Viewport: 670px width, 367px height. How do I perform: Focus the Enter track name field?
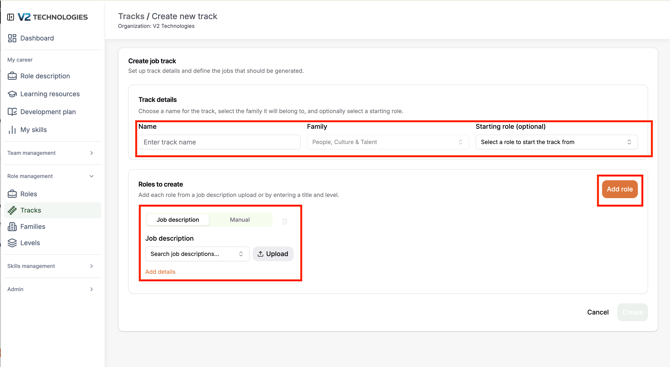(x=219, y=142)
